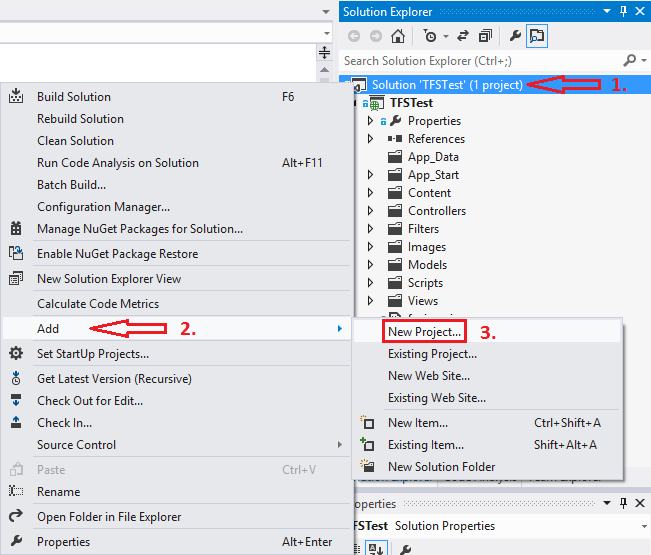Expand the Views folder
This screenshot has width=651, height=555.
(370, 301)
